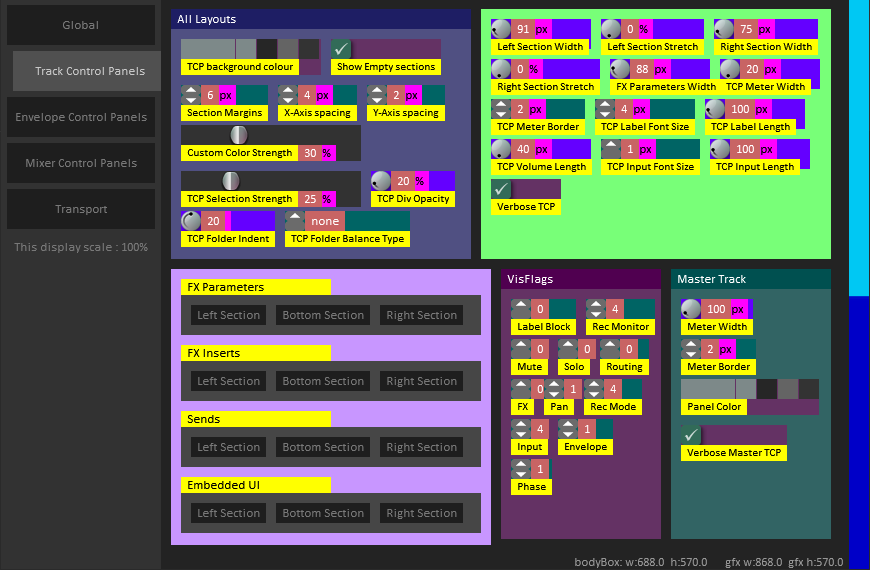
Task: Click the TCP Folder Indent knob
Action: tap(191, 221)
